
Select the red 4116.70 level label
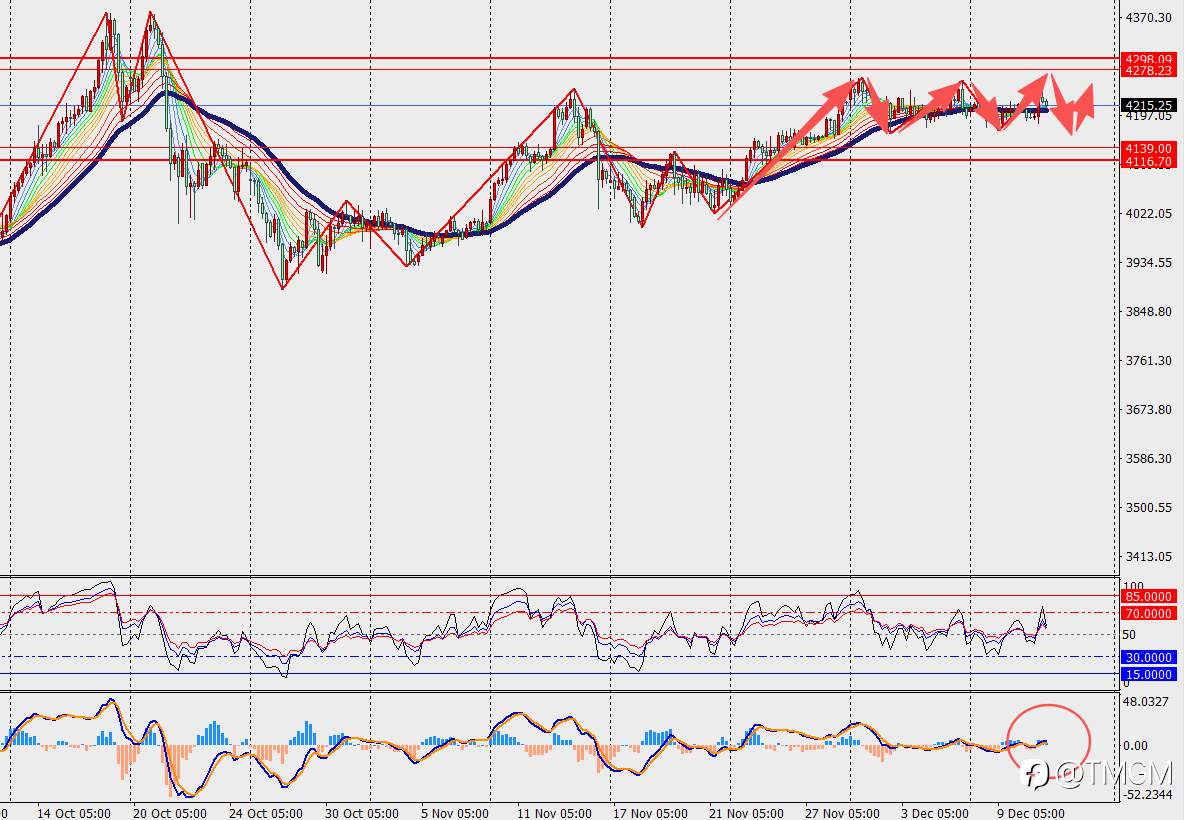pos(1149,162)
